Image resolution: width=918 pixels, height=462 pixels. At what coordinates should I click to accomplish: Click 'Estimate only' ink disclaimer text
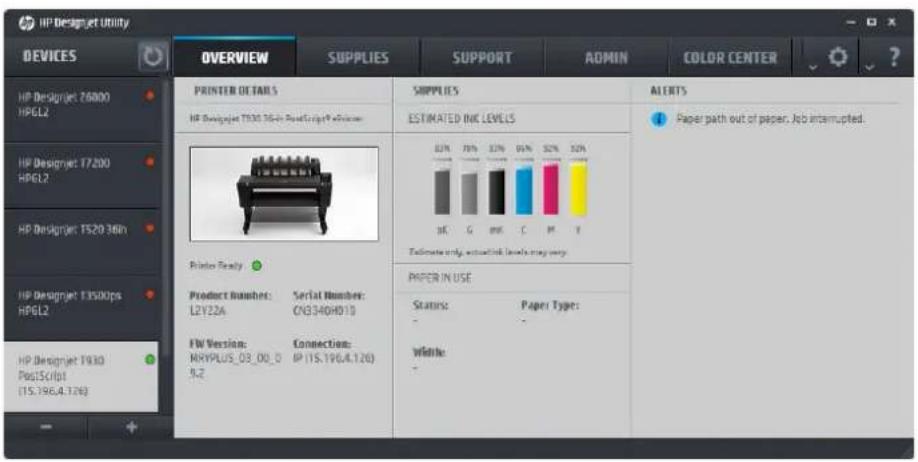pos(488,252)
